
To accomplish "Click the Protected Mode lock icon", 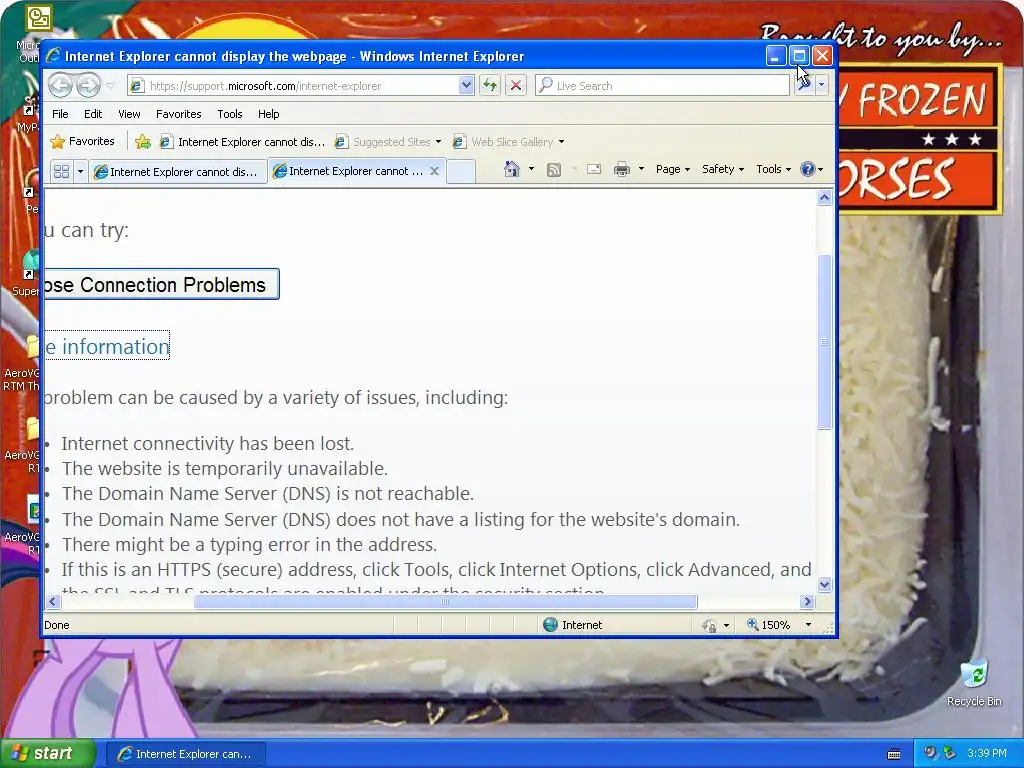I will click(709, 626).
